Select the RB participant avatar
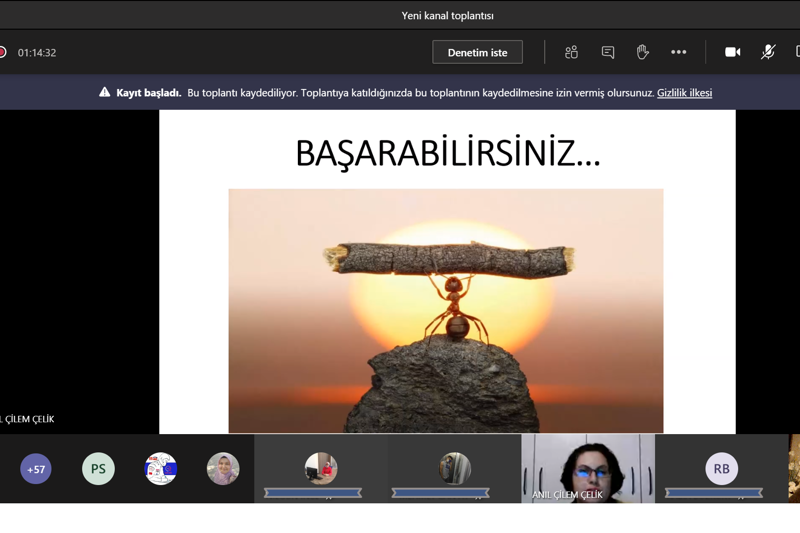Image resolution: width=800 pixels, height=533 pixels. pyautogui.click(x=721, y=469)
